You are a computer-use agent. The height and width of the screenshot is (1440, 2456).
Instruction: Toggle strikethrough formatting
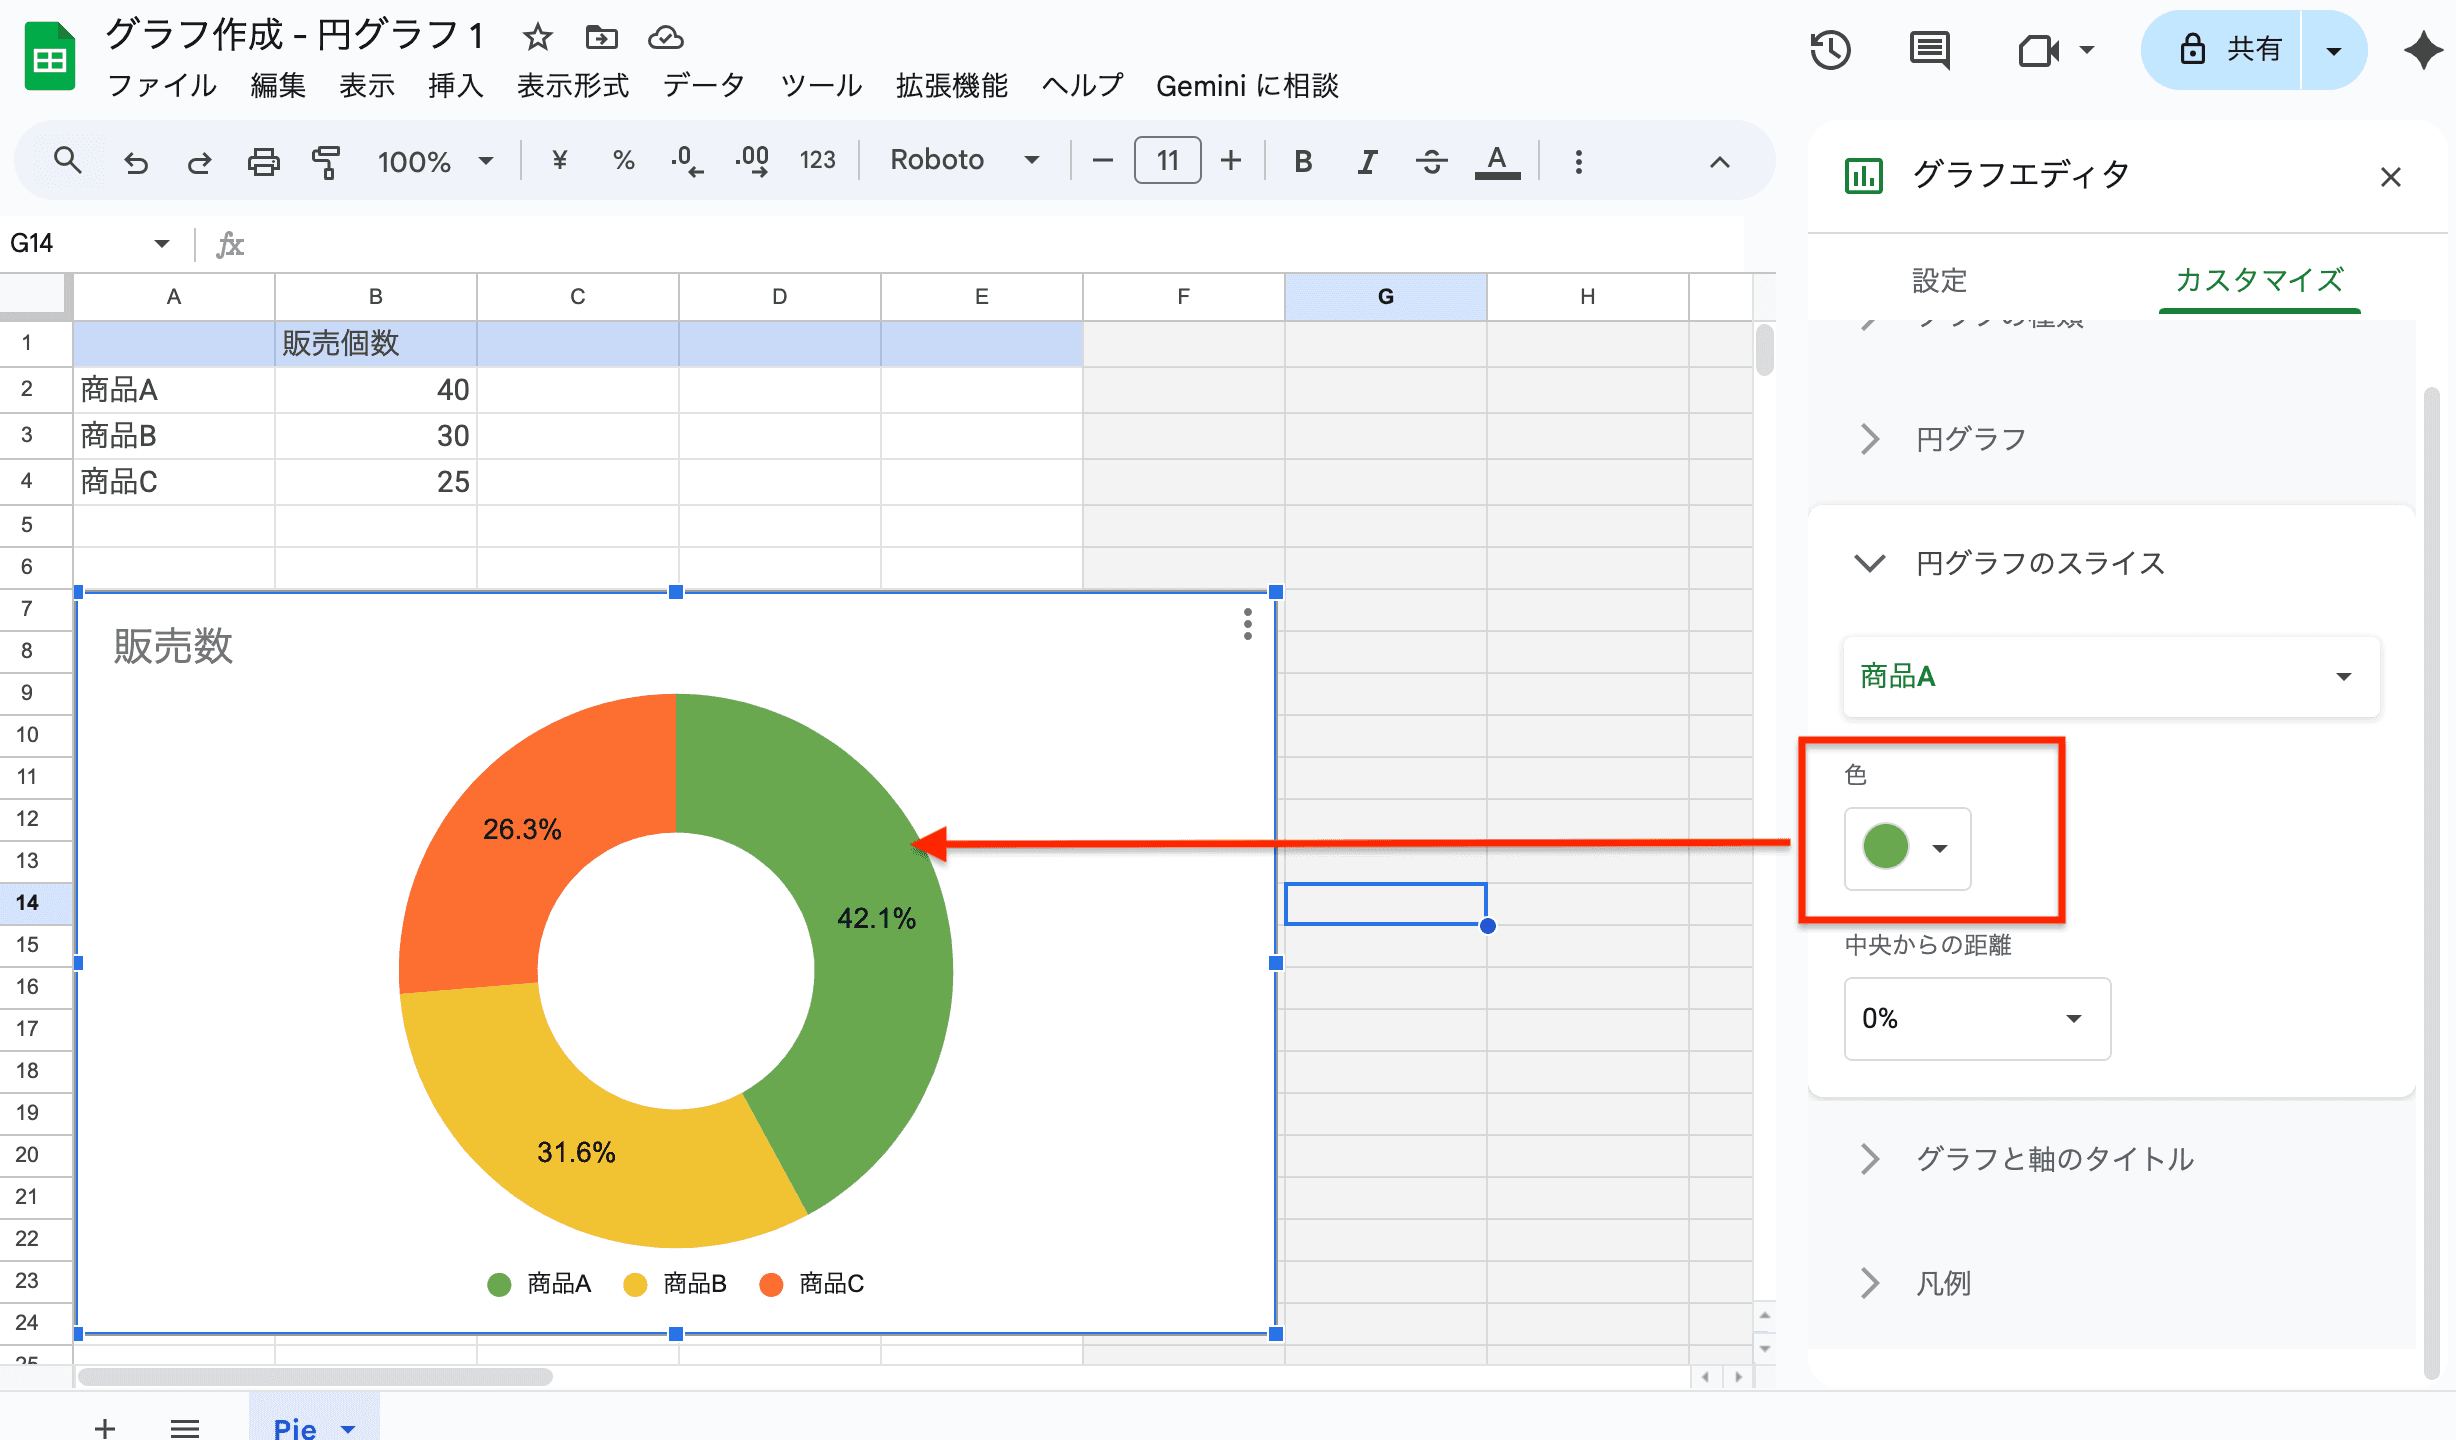coord(1431,161)
